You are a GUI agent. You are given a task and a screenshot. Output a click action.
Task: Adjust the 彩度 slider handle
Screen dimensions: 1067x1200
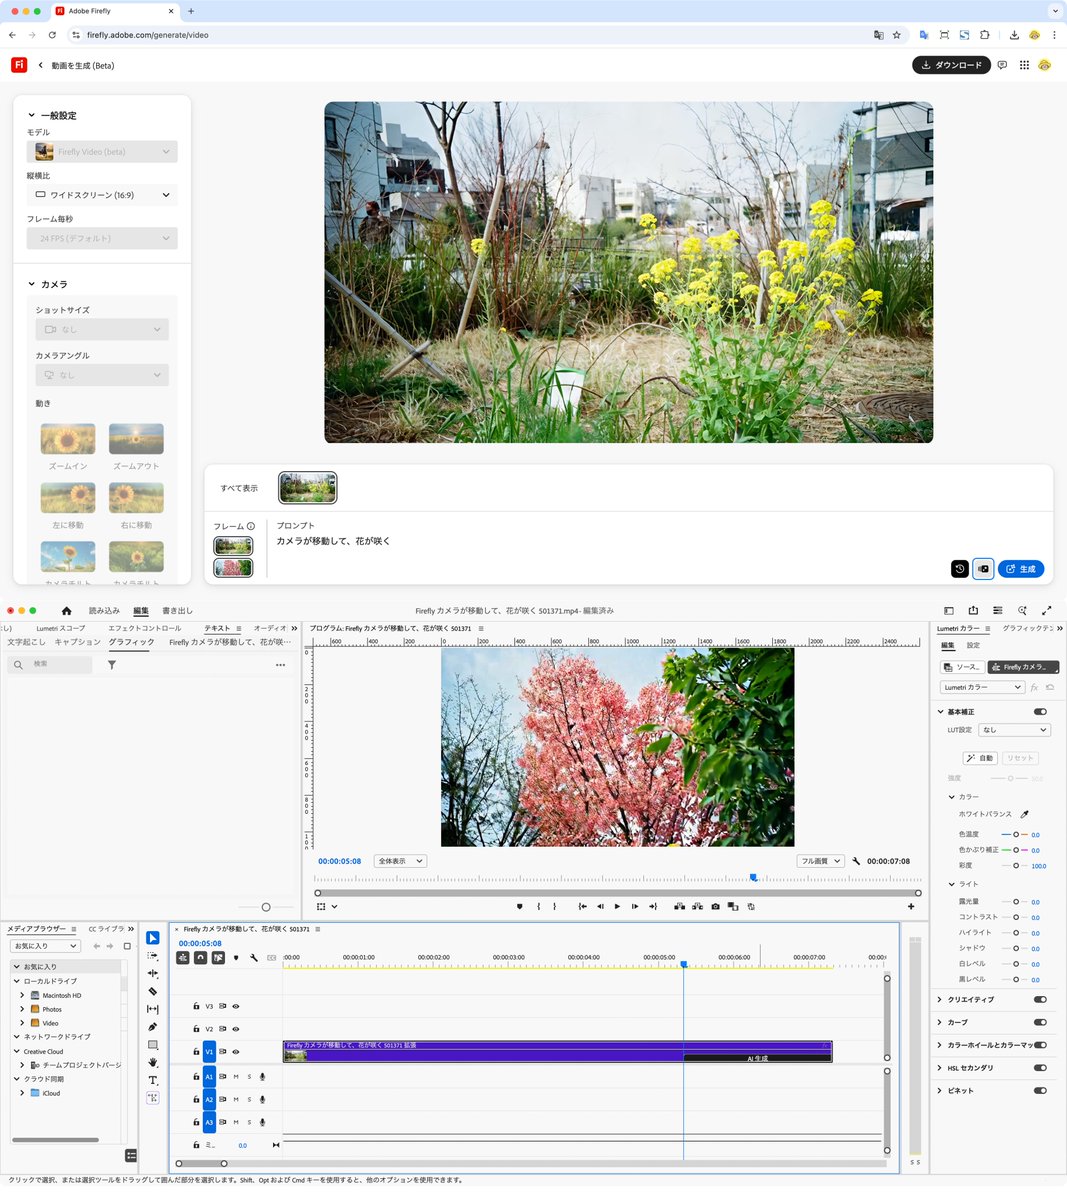pyautogui.click(x=1016, y=865)
